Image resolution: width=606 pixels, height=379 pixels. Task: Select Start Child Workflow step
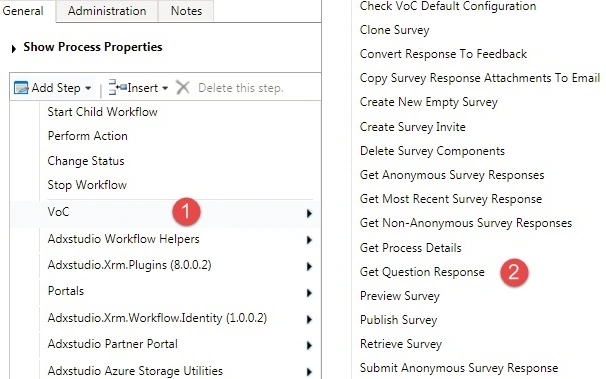(x=102, y=112)
